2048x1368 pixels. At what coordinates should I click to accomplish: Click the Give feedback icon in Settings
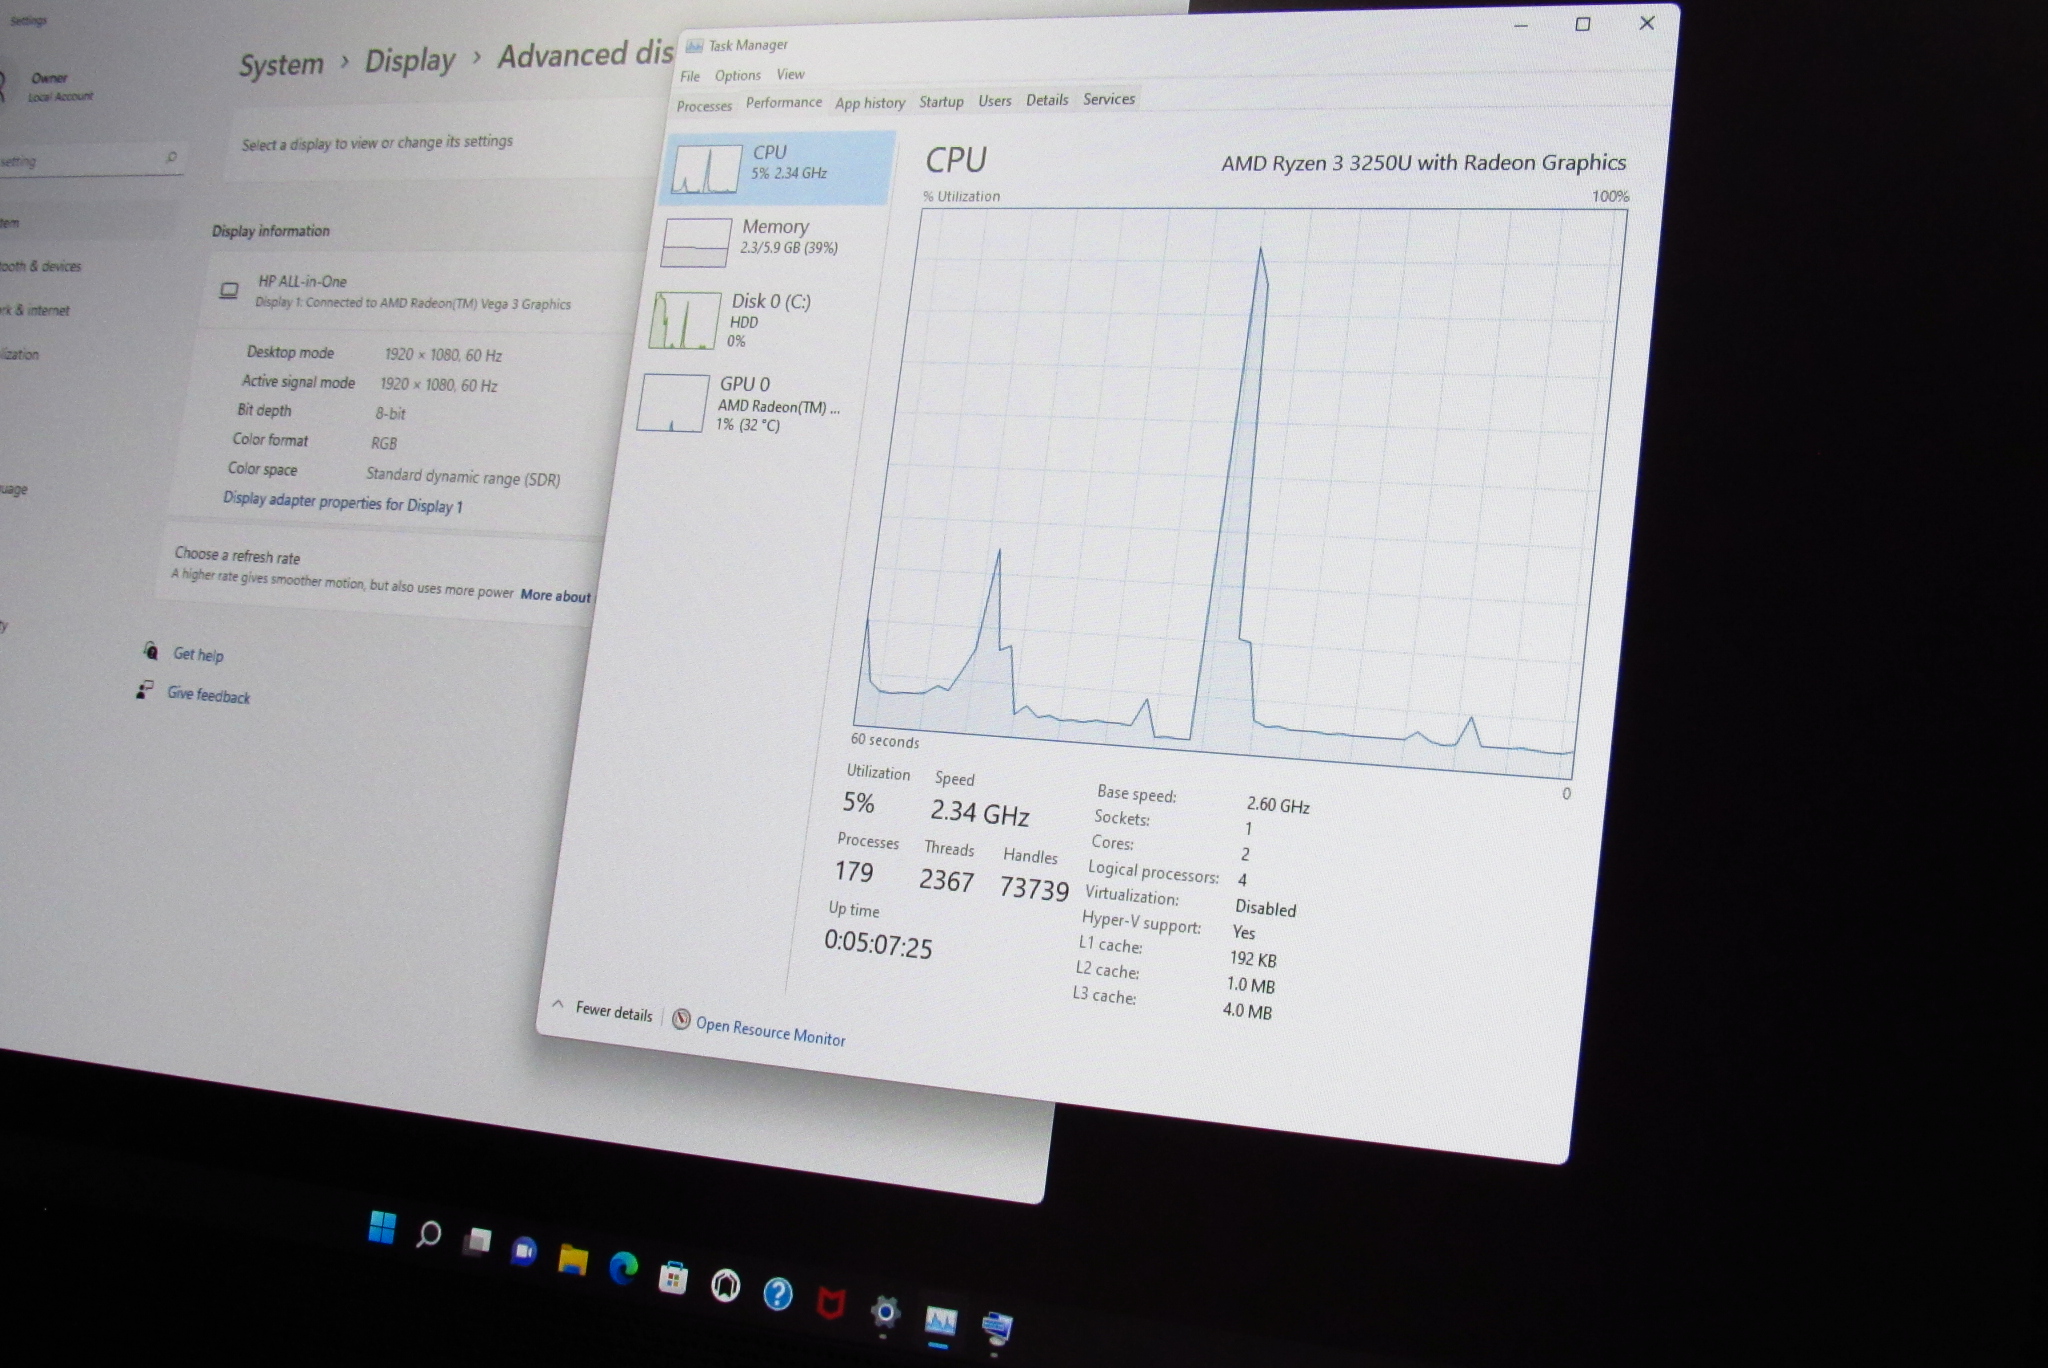pos(145,689)
